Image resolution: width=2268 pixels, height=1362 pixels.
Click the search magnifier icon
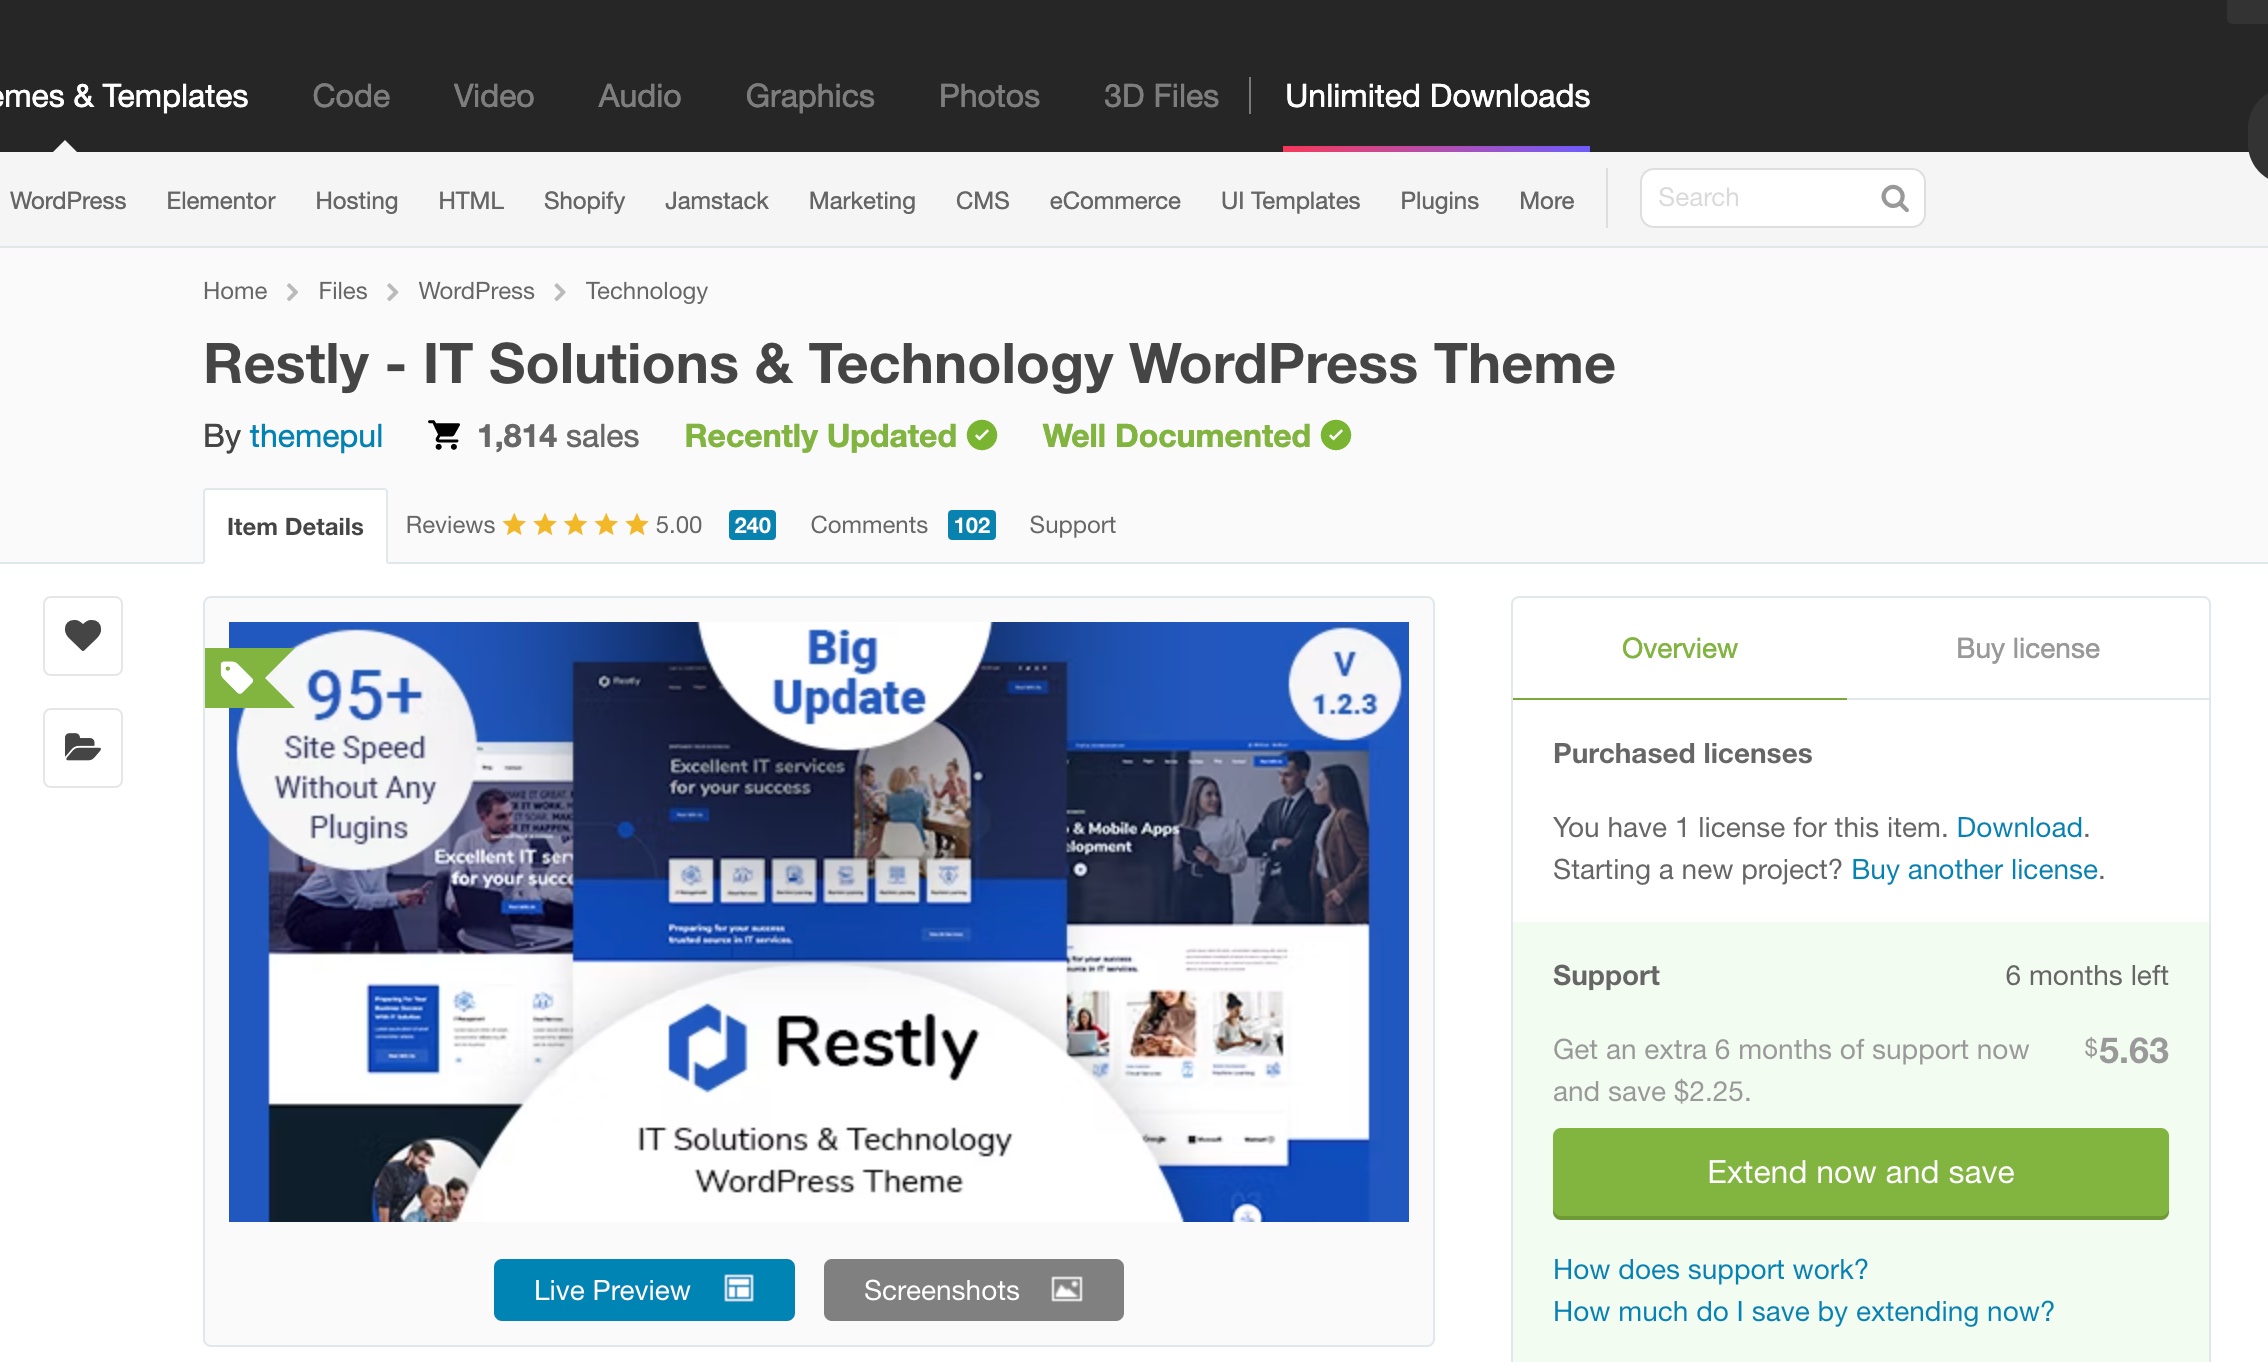(x=1894, y=198)
